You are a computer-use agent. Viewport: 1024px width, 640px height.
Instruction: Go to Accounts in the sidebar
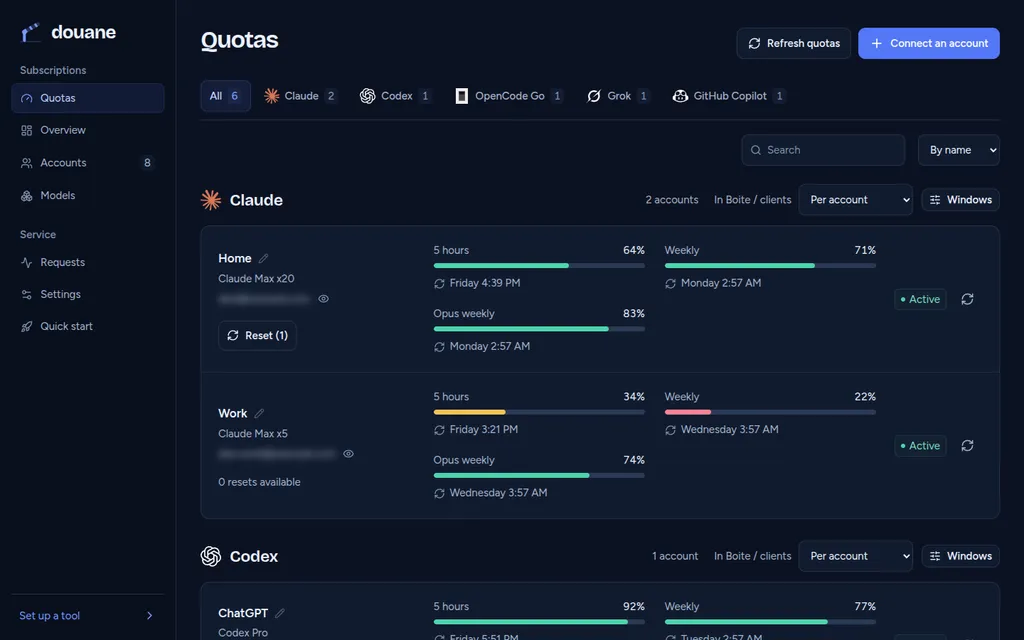click(x=88, y=163)
